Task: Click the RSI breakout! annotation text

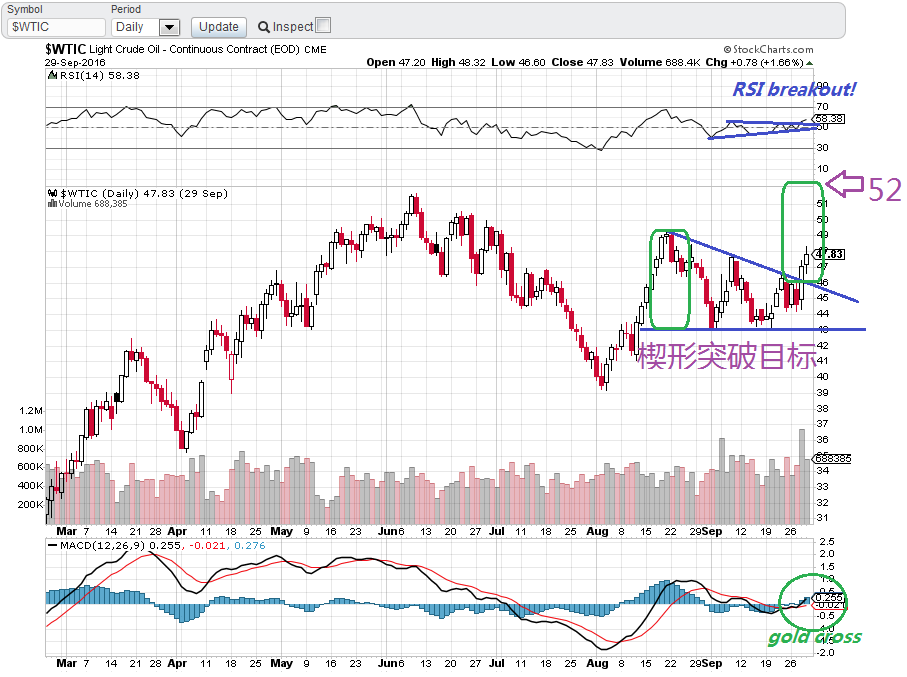Action: 793,89
